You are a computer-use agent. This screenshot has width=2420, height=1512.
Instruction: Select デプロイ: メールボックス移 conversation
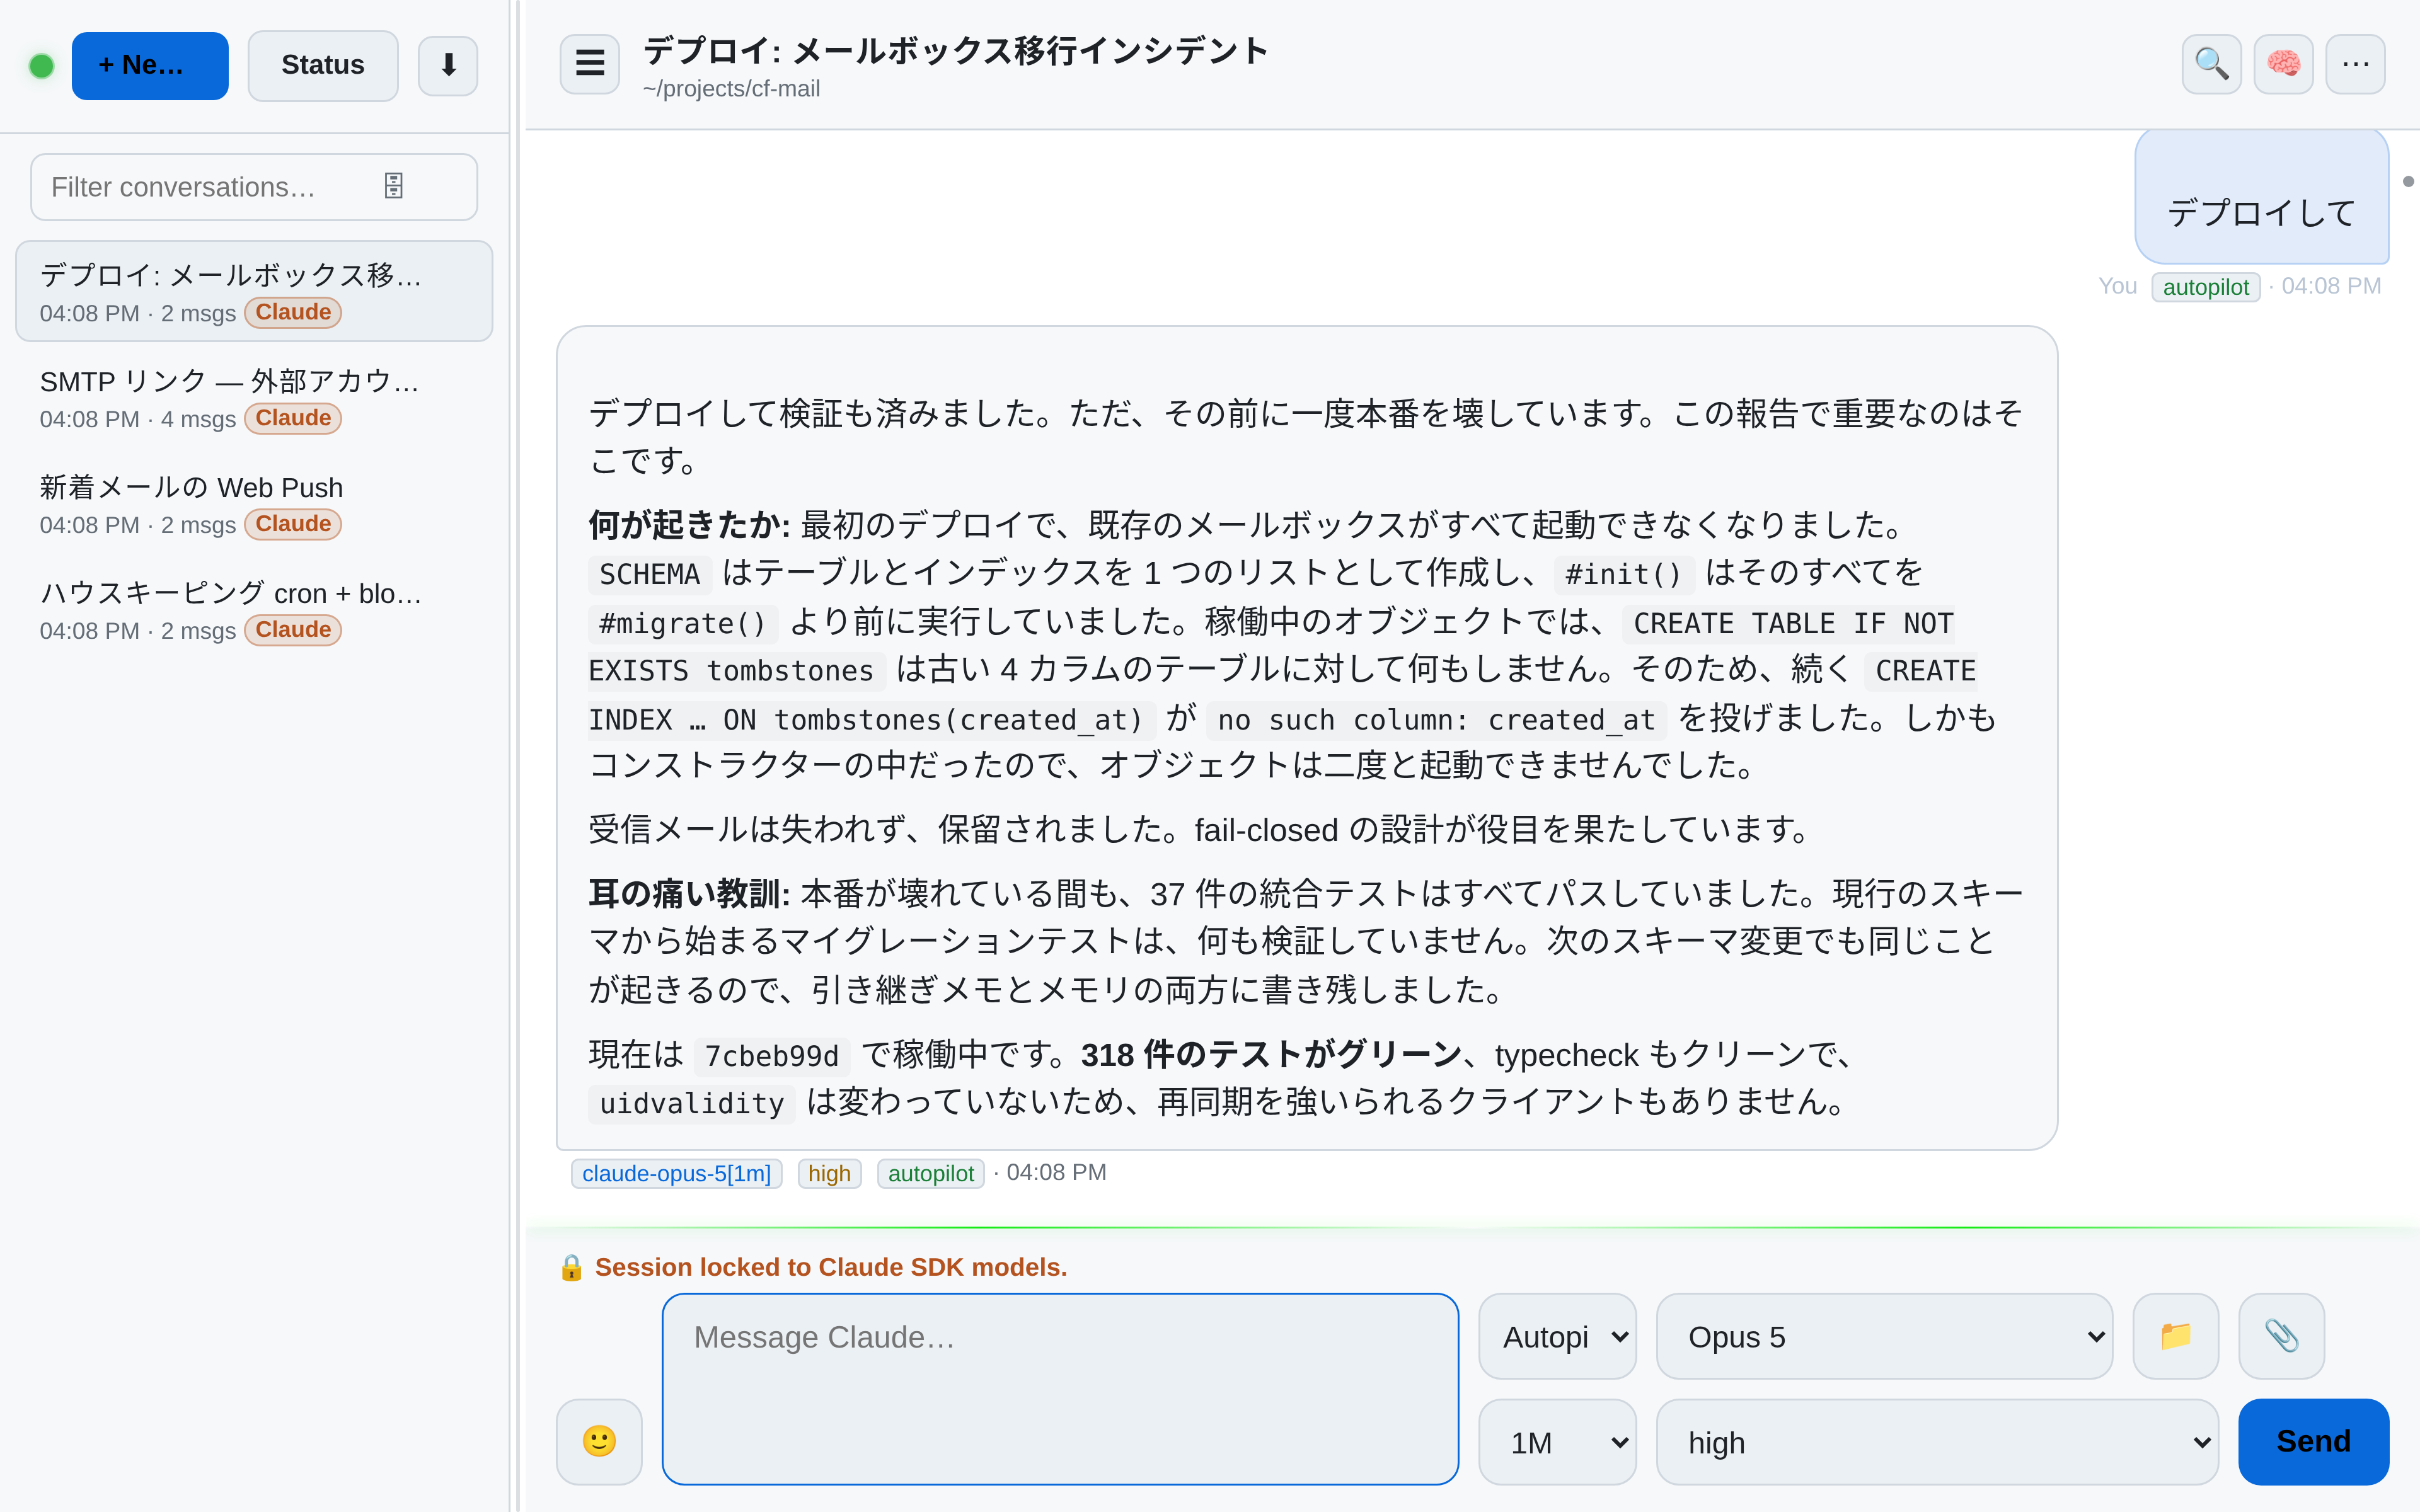tap(254, 291)
